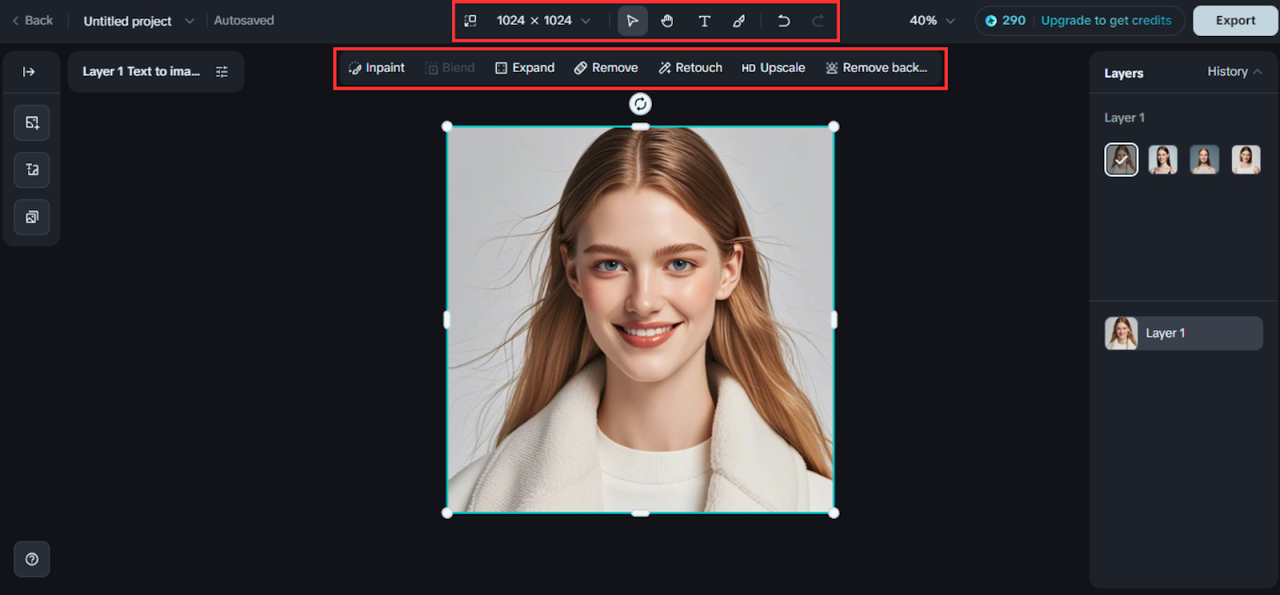Click the Layer 1 heading text

pos(1124,118)
